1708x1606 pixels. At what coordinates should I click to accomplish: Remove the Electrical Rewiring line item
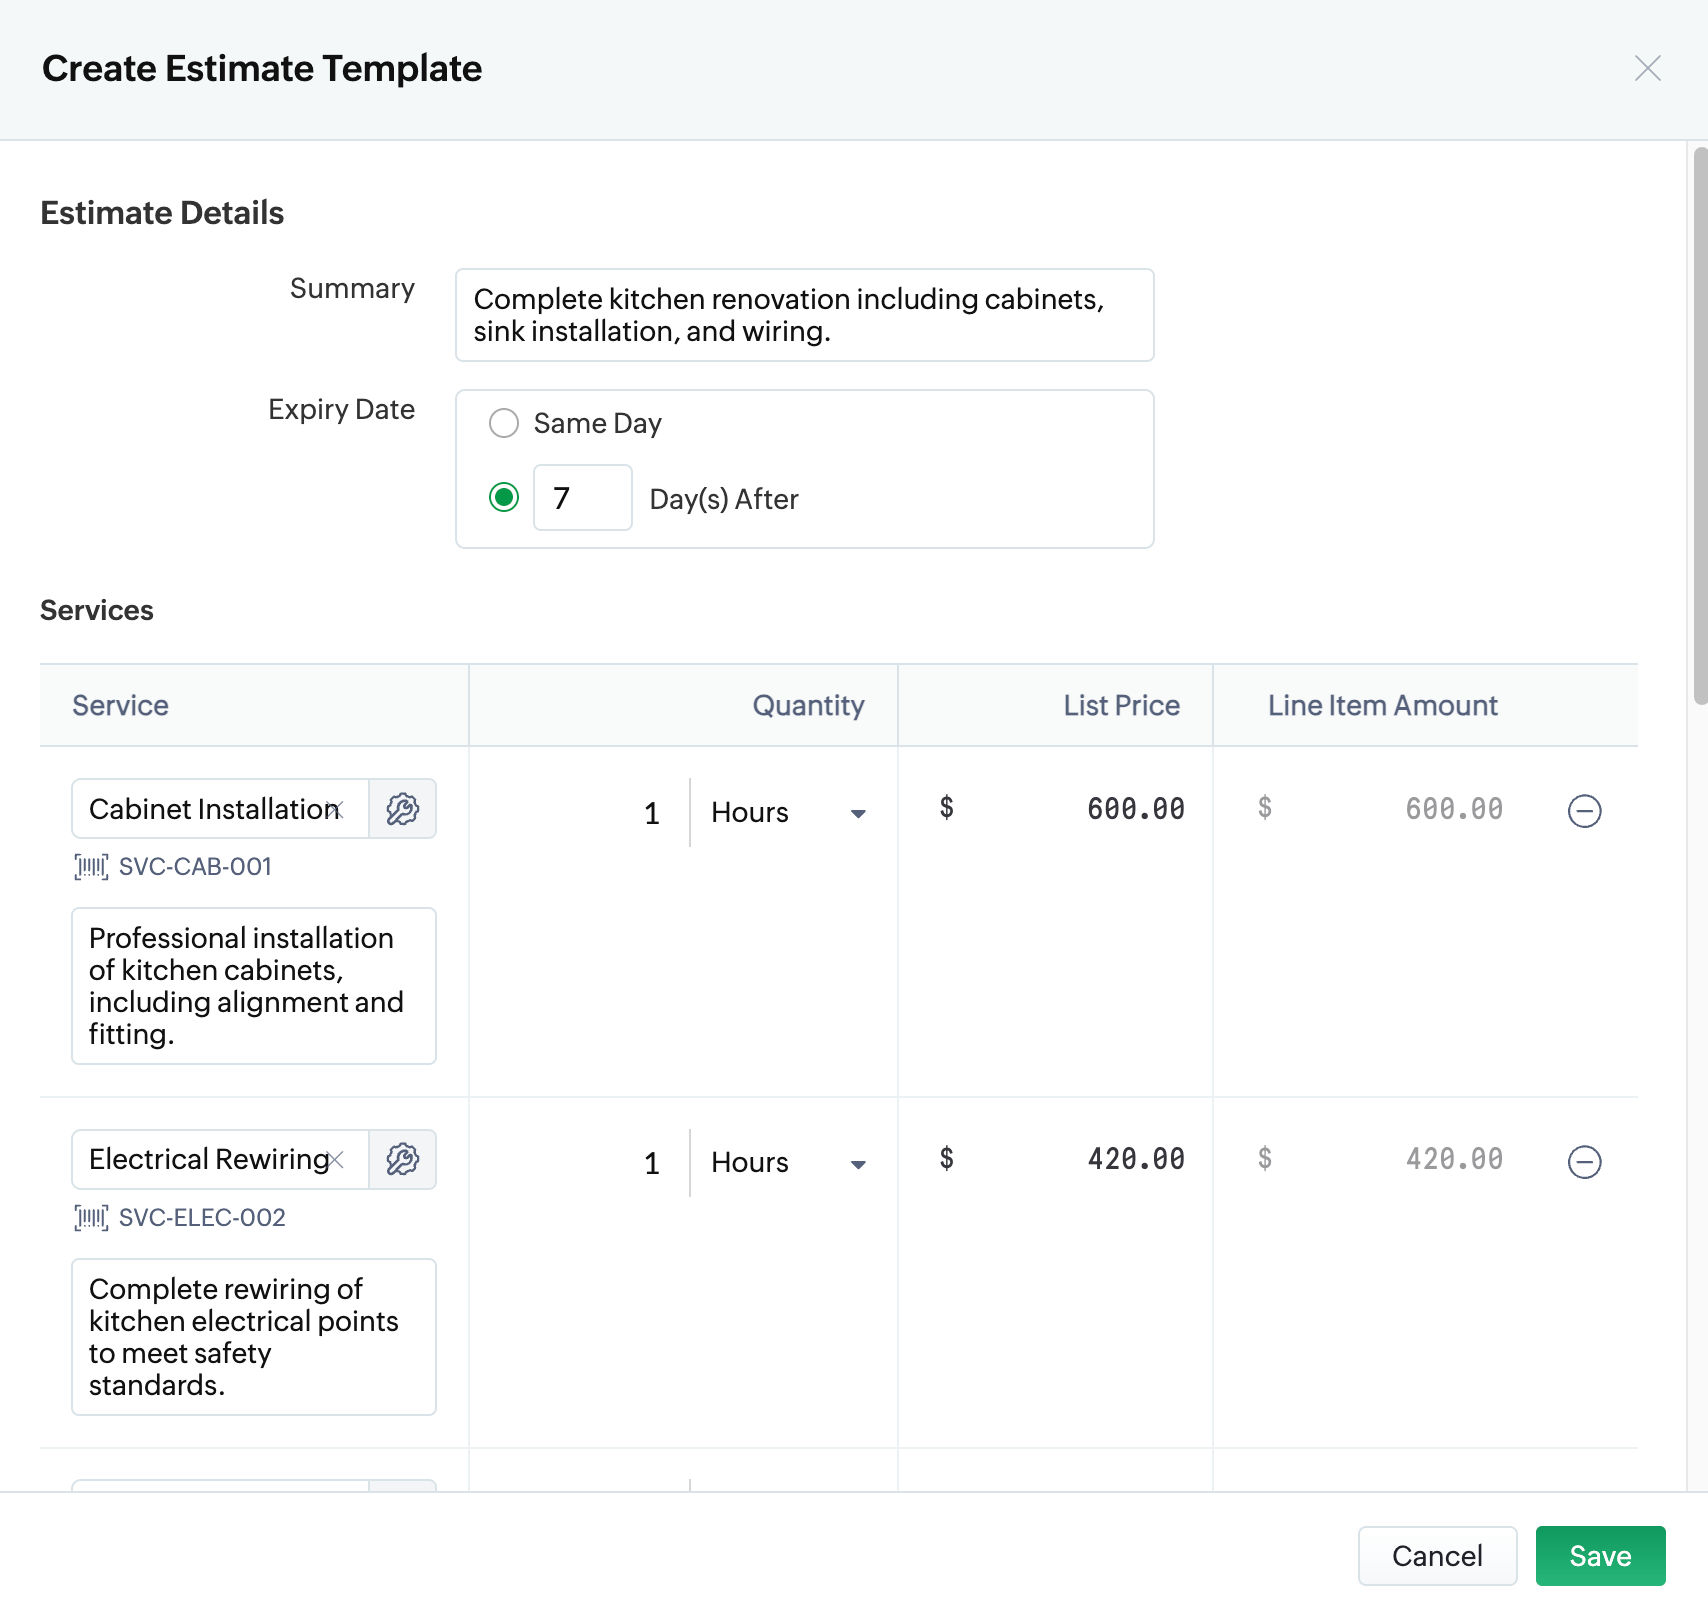pos(1584,1162)
